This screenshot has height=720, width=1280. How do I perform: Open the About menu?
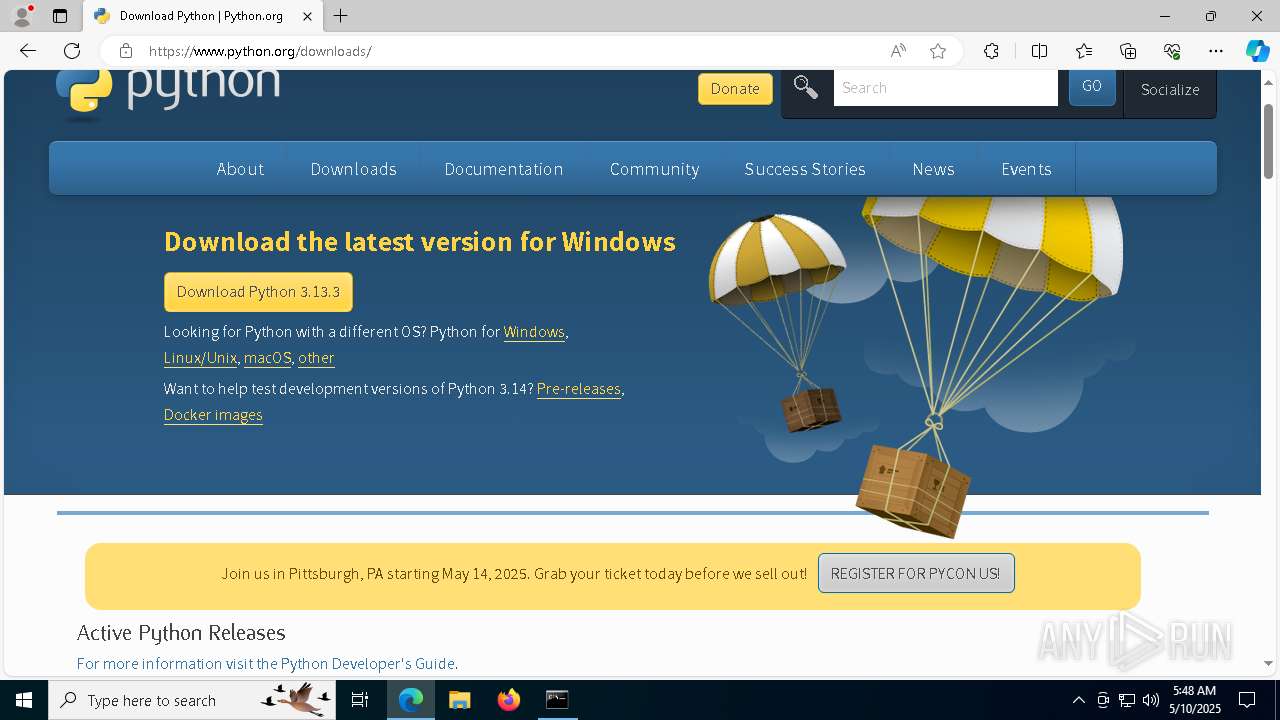pyautogui.click(x=240, y=169)
